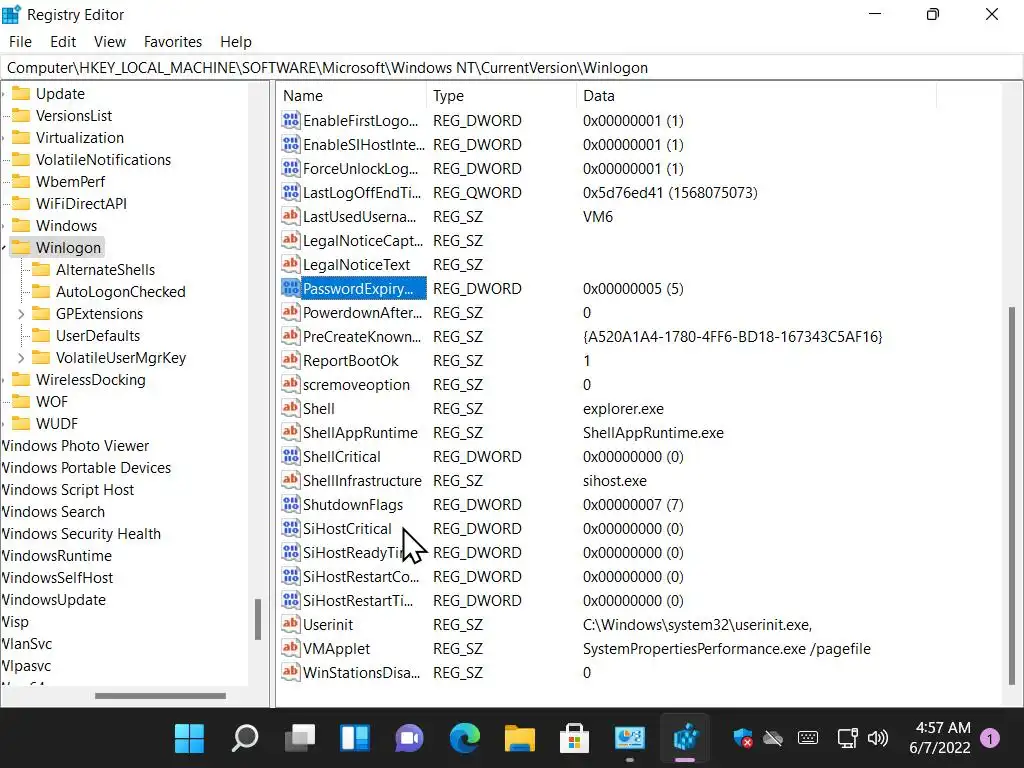Open the Windows Start menu
The height and width of the screenshot is (768, 1024).
tap(189, 739)
